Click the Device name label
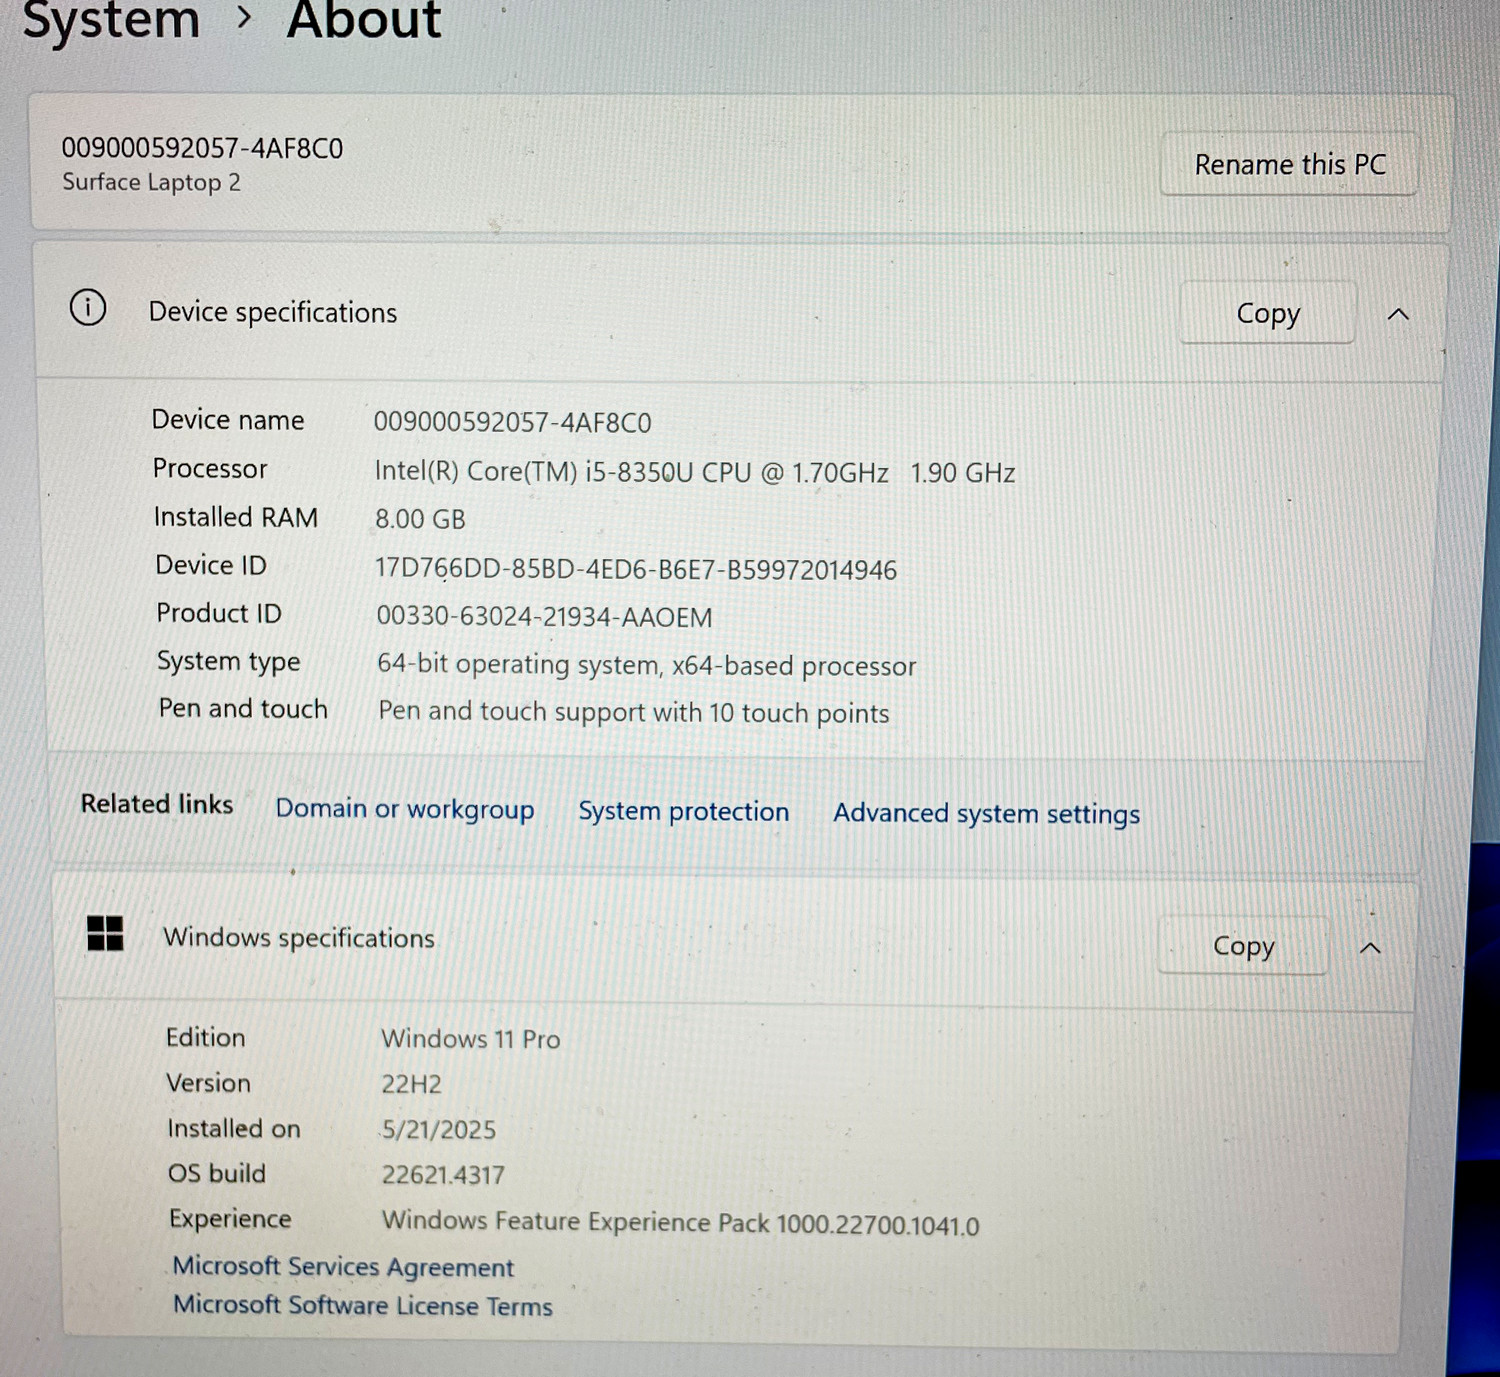Viewport: 1500px width, 1377px height. pos(228,420)
